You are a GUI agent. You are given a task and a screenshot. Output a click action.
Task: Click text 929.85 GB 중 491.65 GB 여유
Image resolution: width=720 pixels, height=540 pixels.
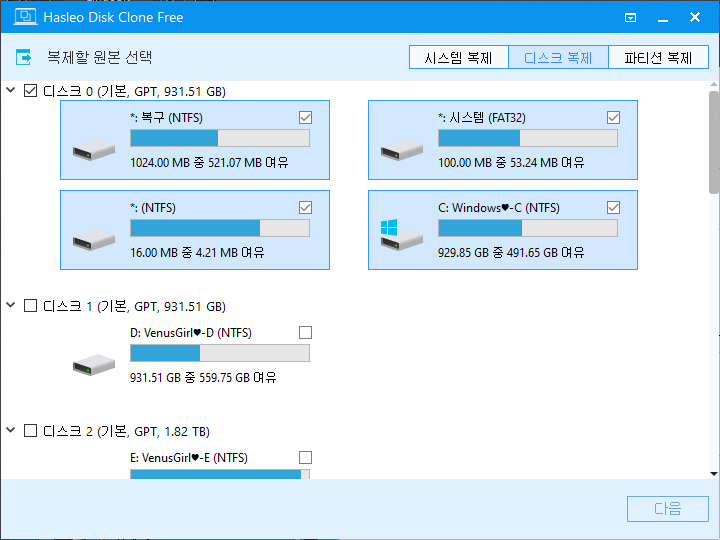tap(511, 253)
